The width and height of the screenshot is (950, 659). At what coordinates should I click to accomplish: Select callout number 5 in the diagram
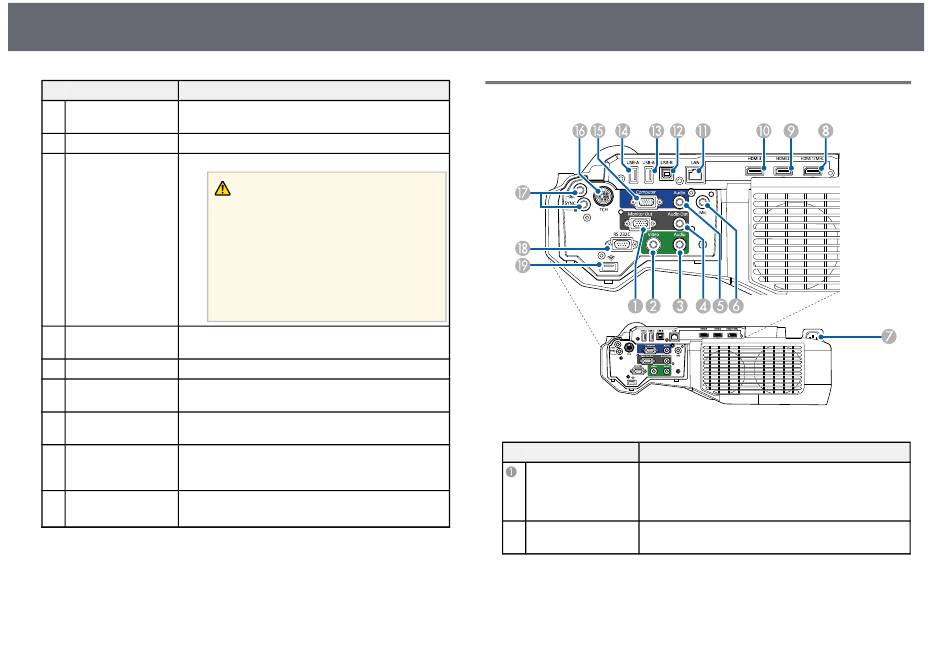pos(720,306)
